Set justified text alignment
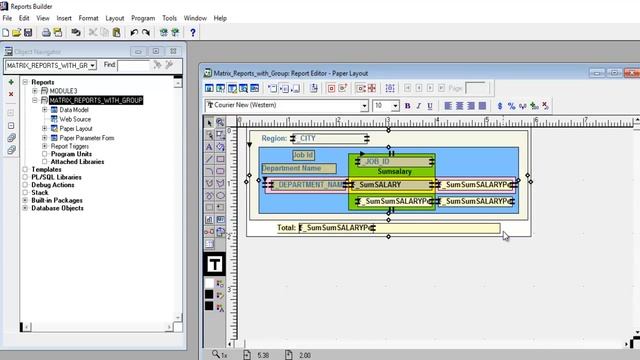Viewport: 640px width, 360px height. pyautogui.click(x=482, y=106)
